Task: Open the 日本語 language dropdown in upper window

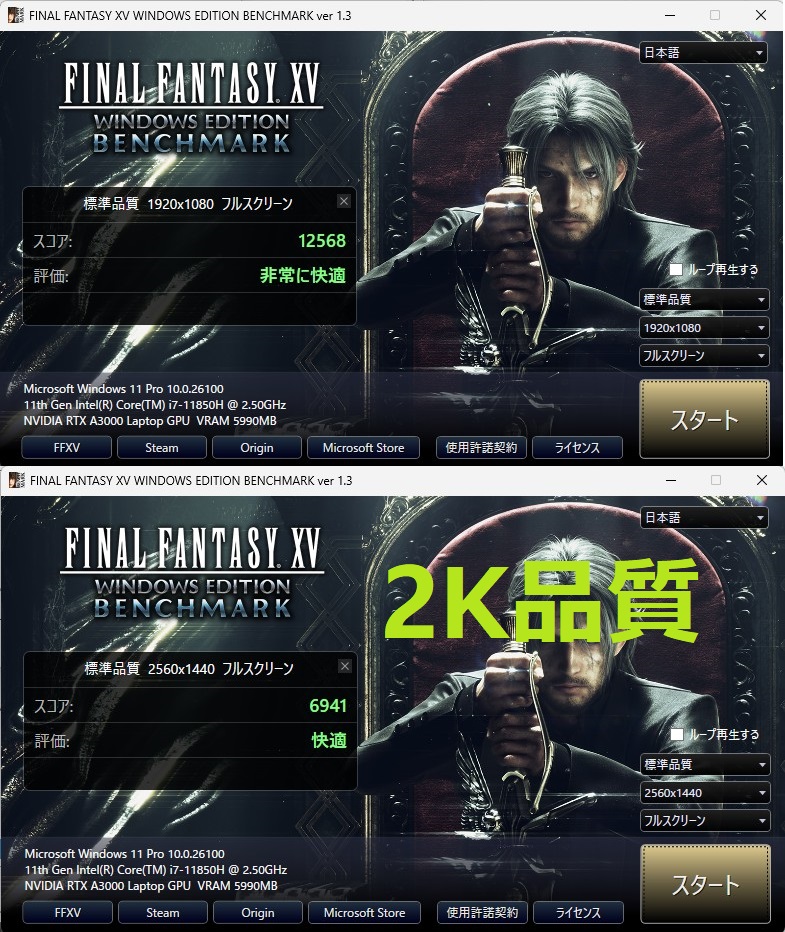Action: (x=704, y=53)
